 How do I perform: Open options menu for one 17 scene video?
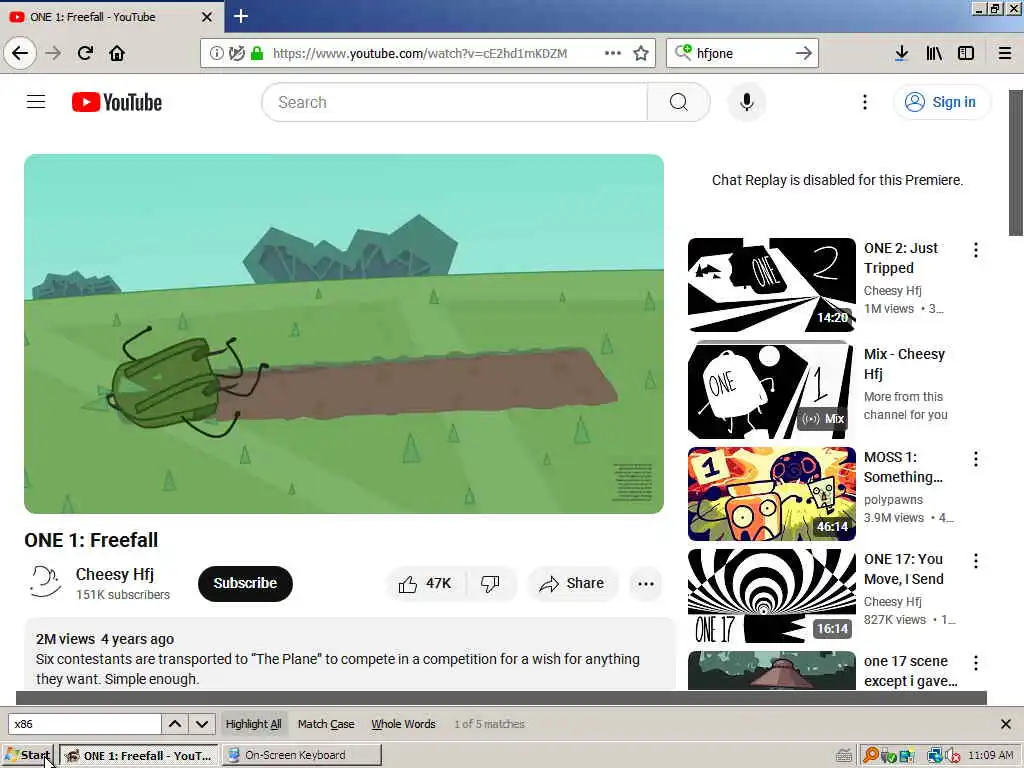tap(976, 663)
